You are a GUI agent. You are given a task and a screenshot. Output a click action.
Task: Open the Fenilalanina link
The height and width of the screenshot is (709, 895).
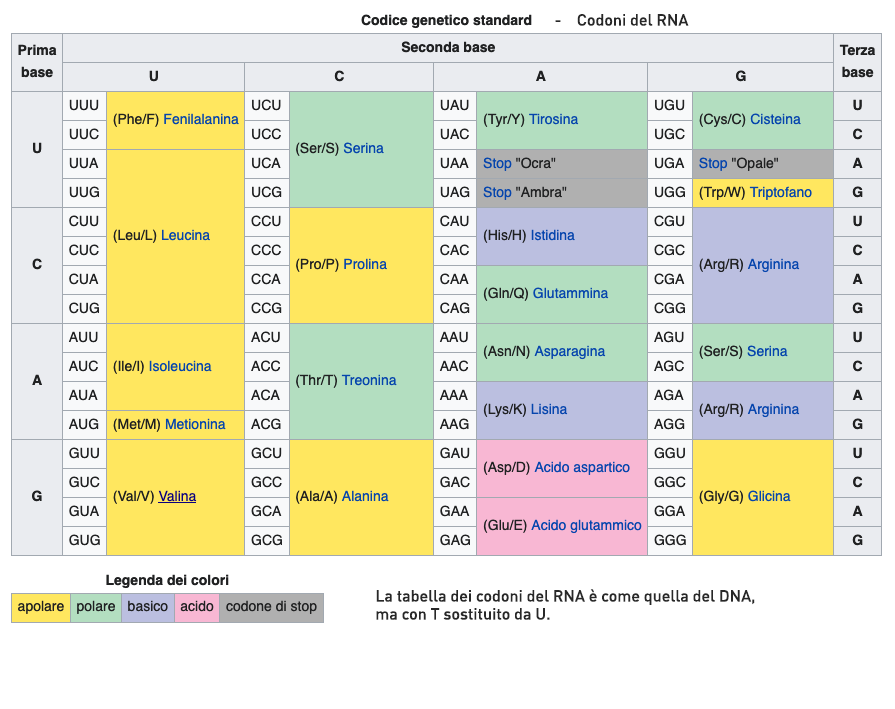(x=200, y=119)
